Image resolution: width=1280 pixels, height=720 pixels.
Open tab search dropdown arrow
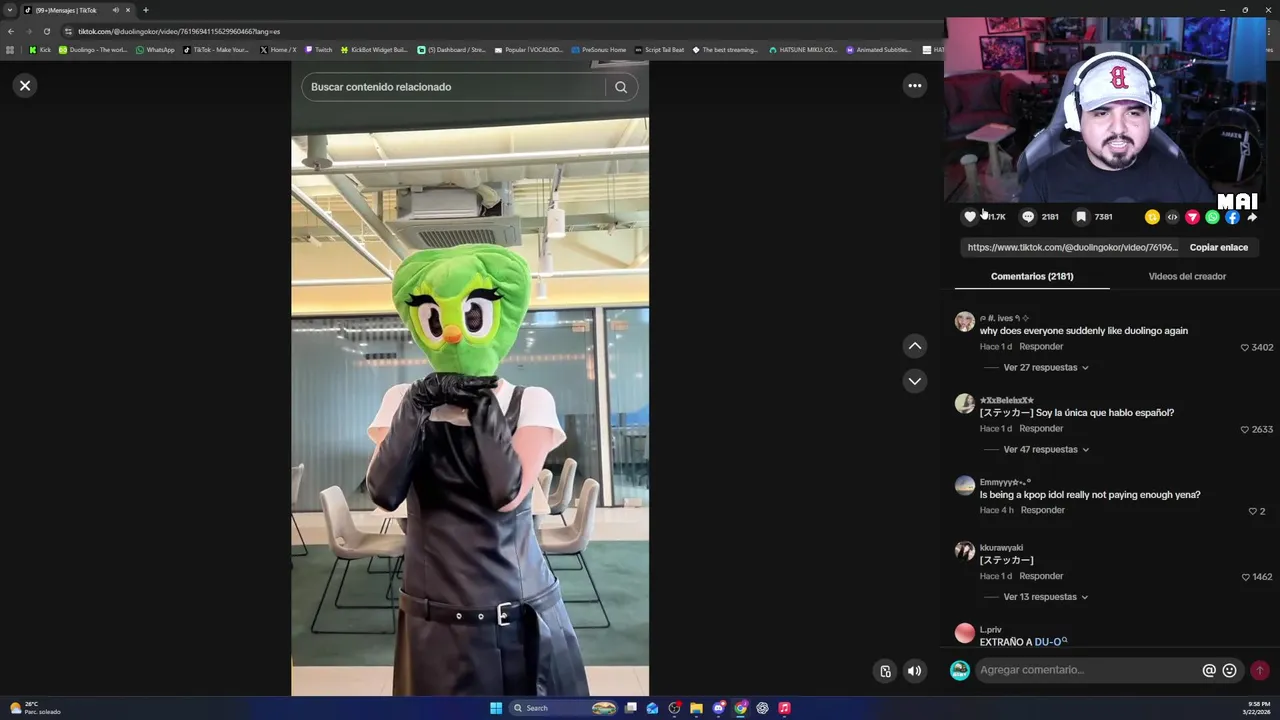(10, 10)
